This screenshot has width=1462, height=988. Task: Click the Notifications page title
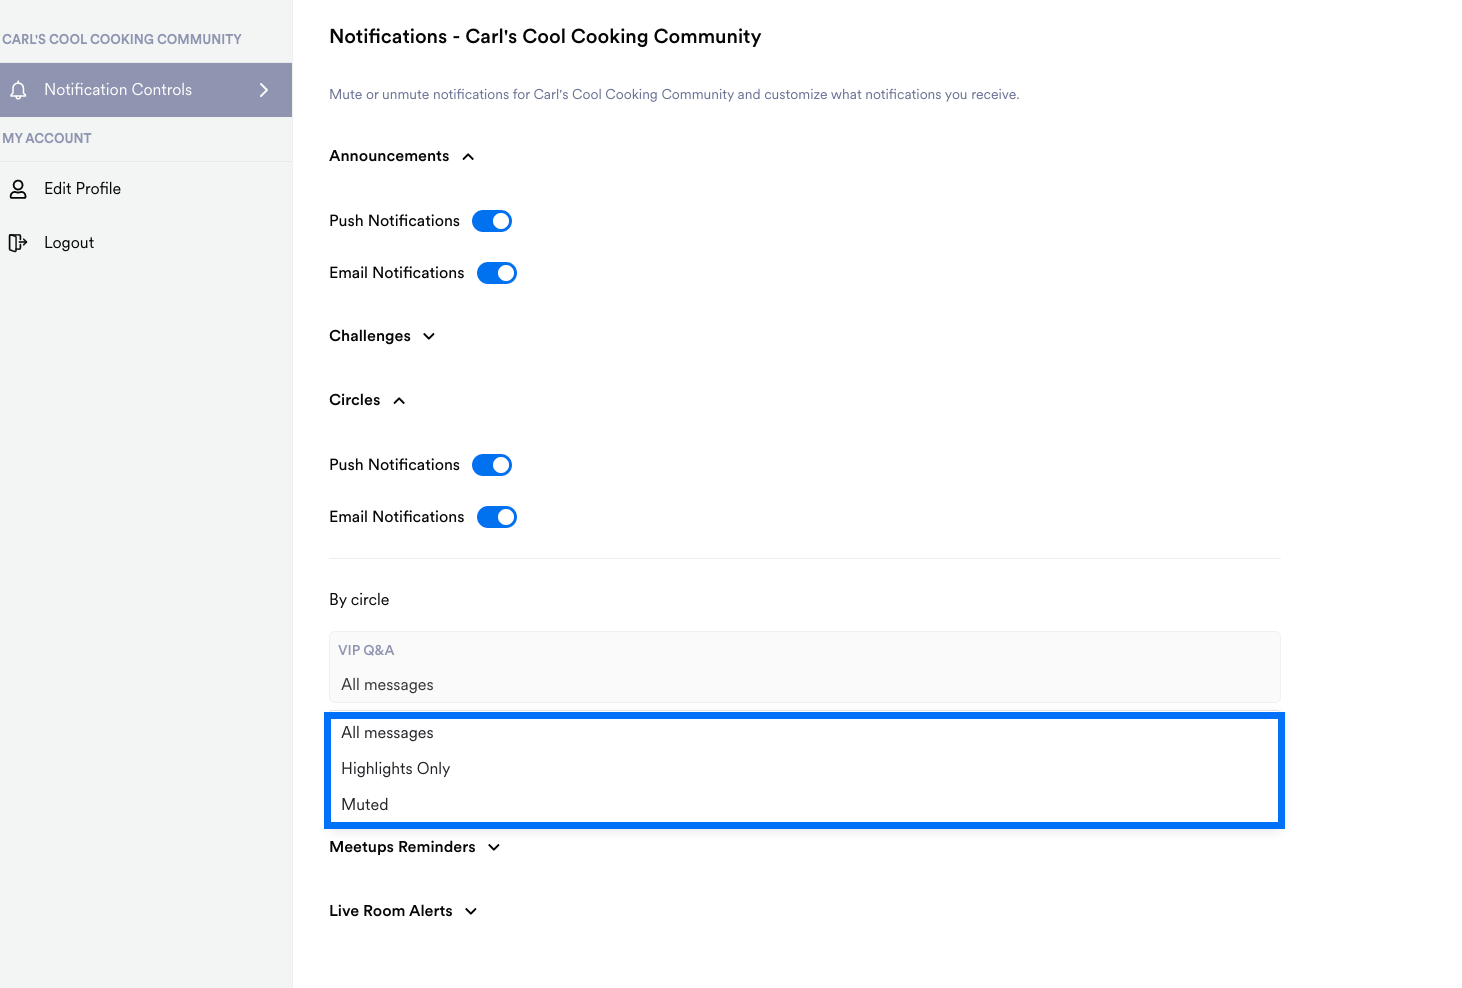(x=545, y=37)
